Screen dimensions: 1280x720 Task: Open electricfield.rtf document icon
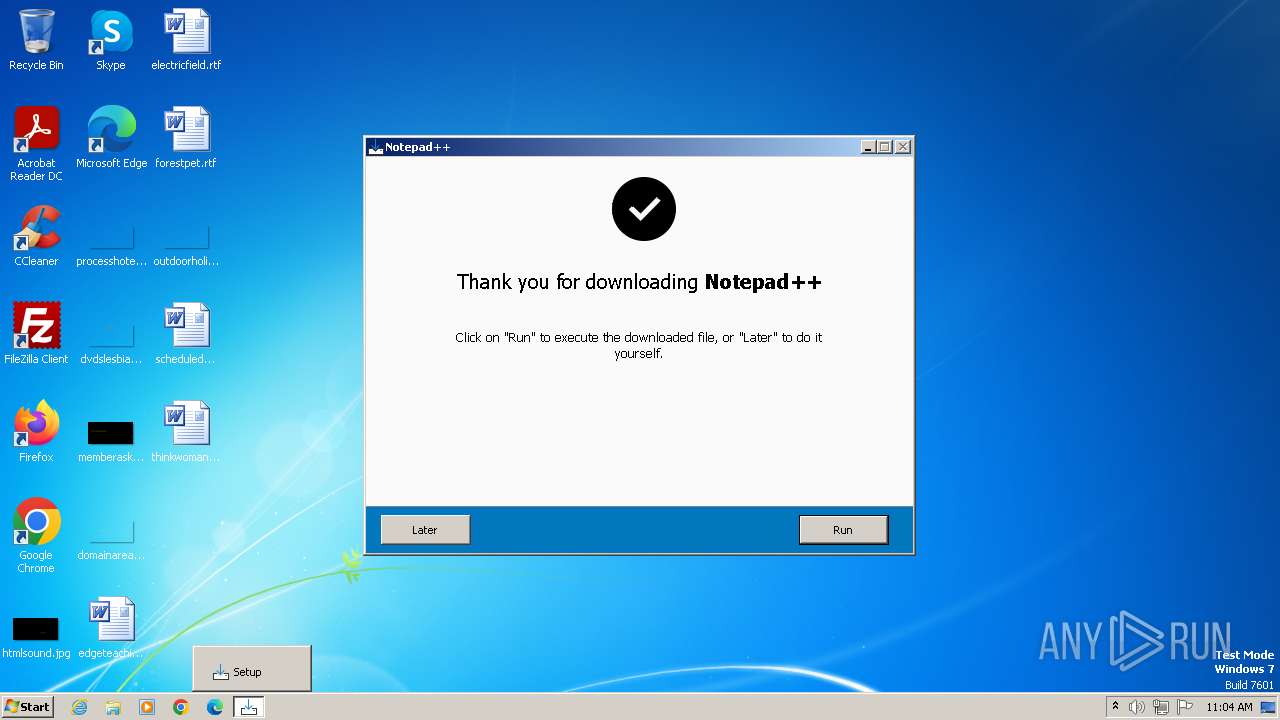(186, 40)
